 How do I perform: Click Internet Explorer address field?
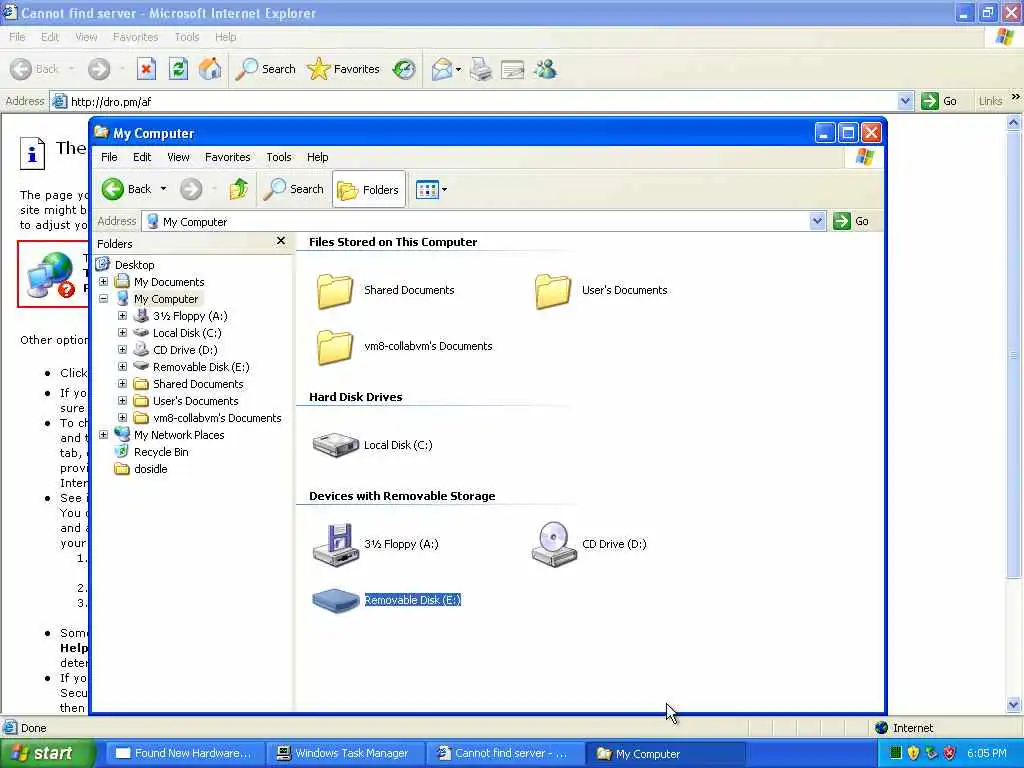474,102
